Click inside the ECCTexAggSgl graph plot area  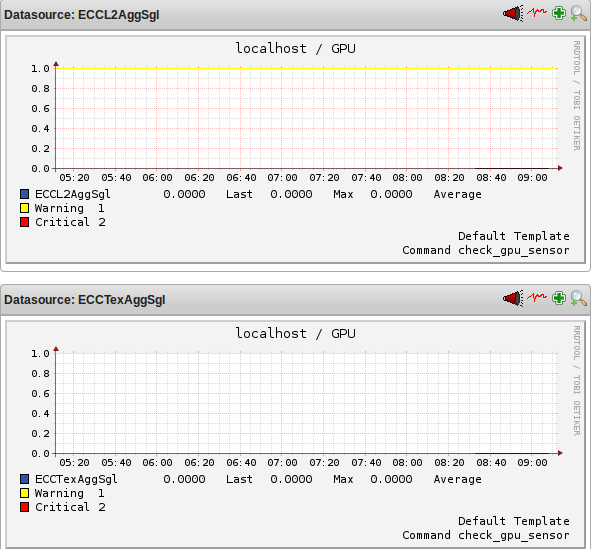click(306, 403)
